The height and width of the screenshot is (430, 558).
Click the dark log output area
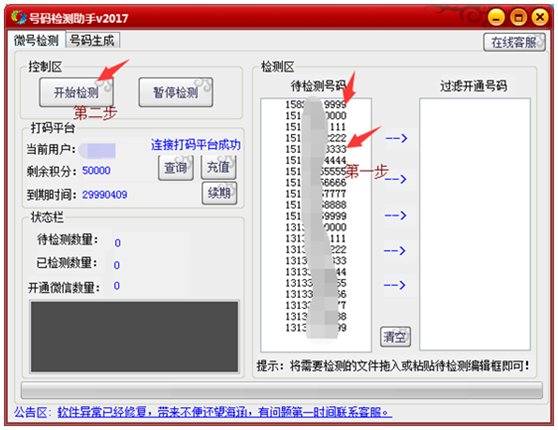coord(135,336)
